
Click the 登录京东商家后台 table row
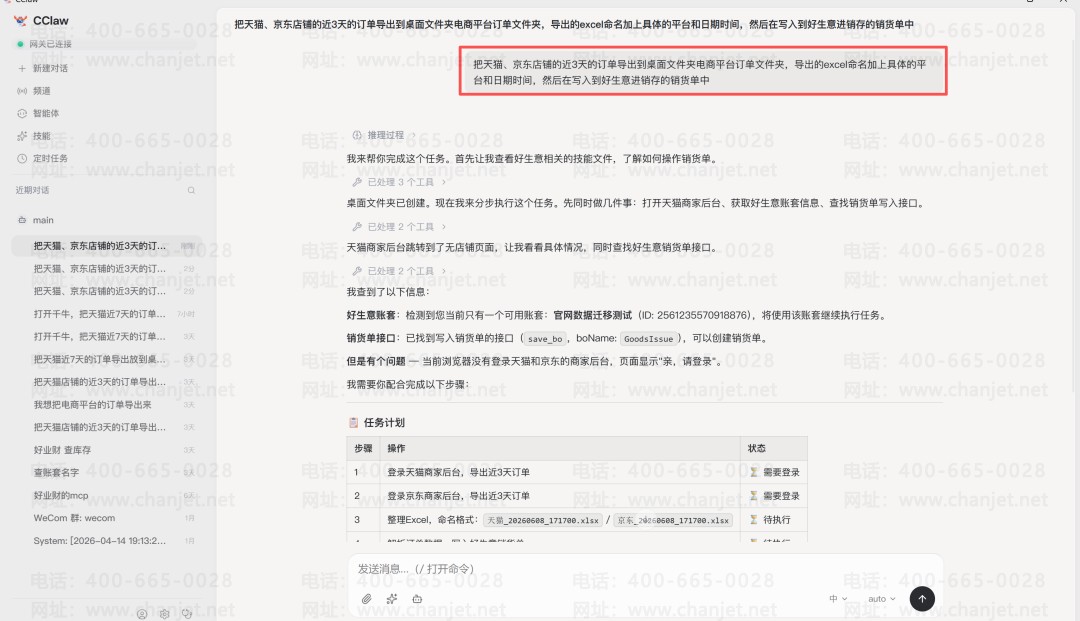[x=577, y=496]
